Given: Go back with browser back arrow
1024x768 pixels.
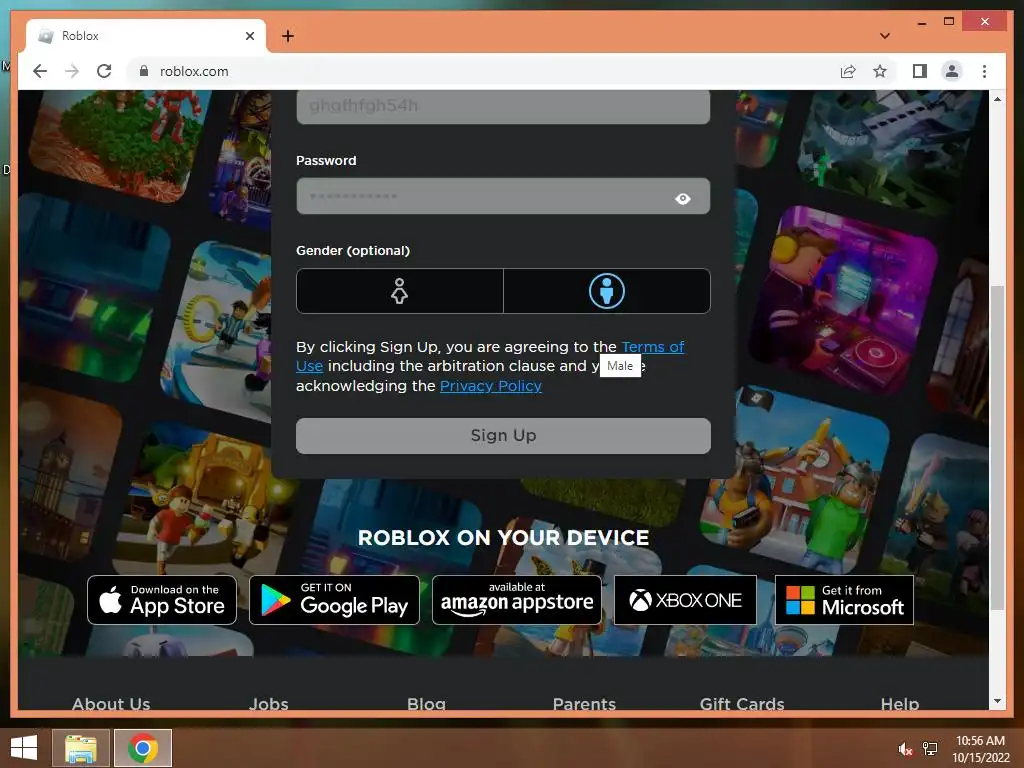Looking at the screenshot, I should click(40, 71).
